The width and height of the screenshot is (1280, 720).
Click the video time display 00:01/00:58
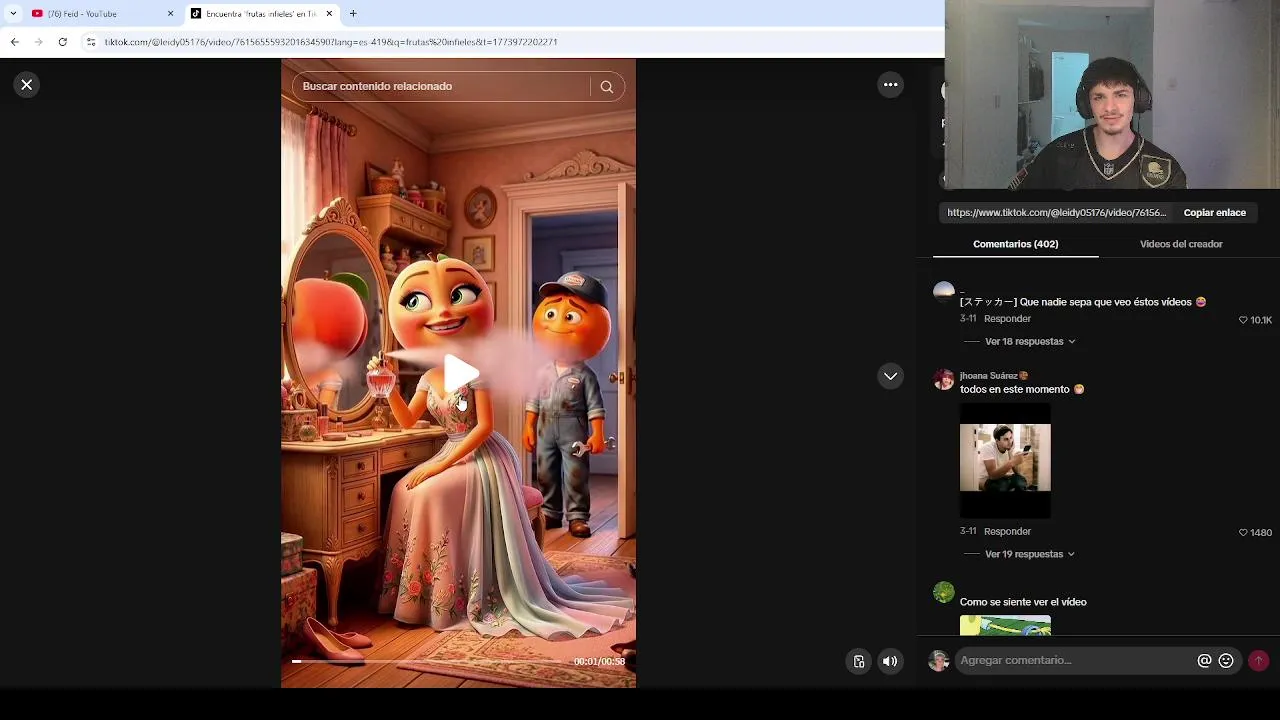599,662
